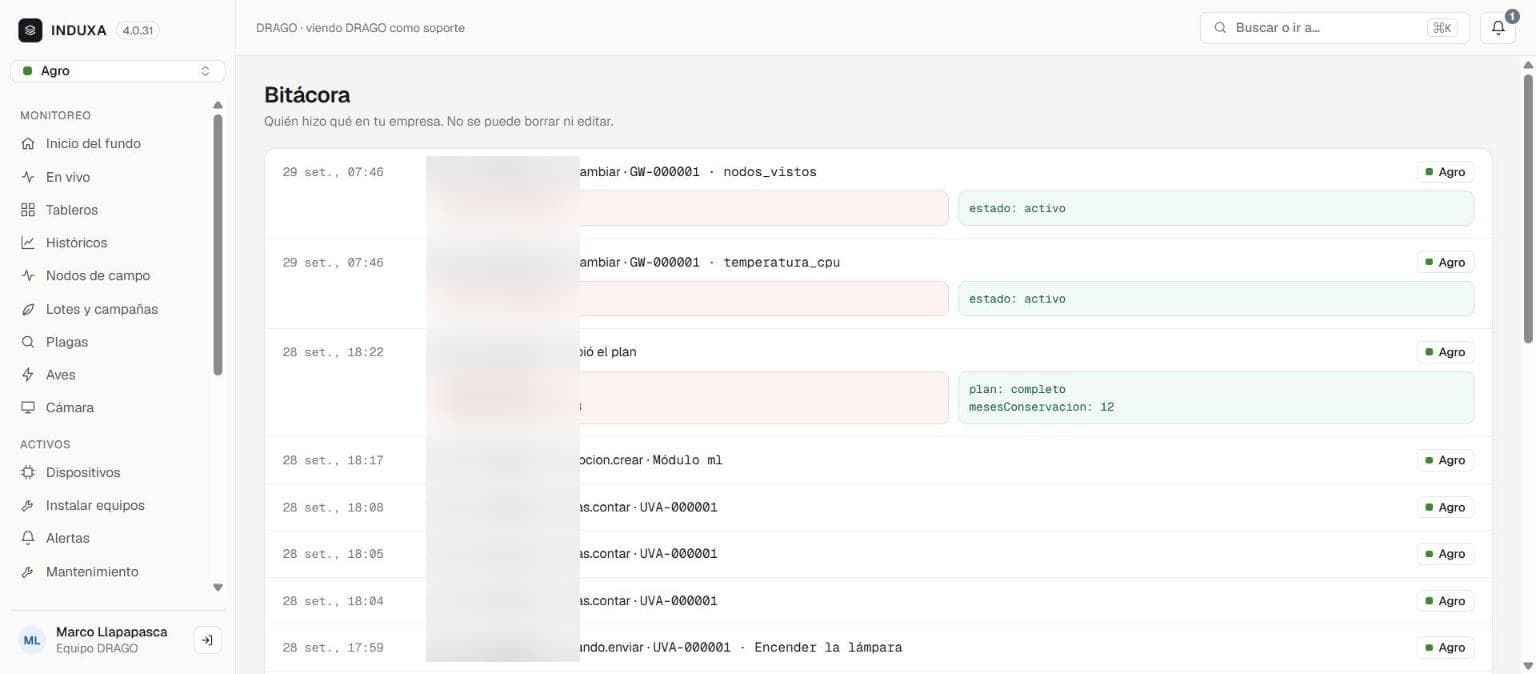
Task: Click the Agro tag on the temperatura_cpu entry
Action: [x=1445, y=262]
